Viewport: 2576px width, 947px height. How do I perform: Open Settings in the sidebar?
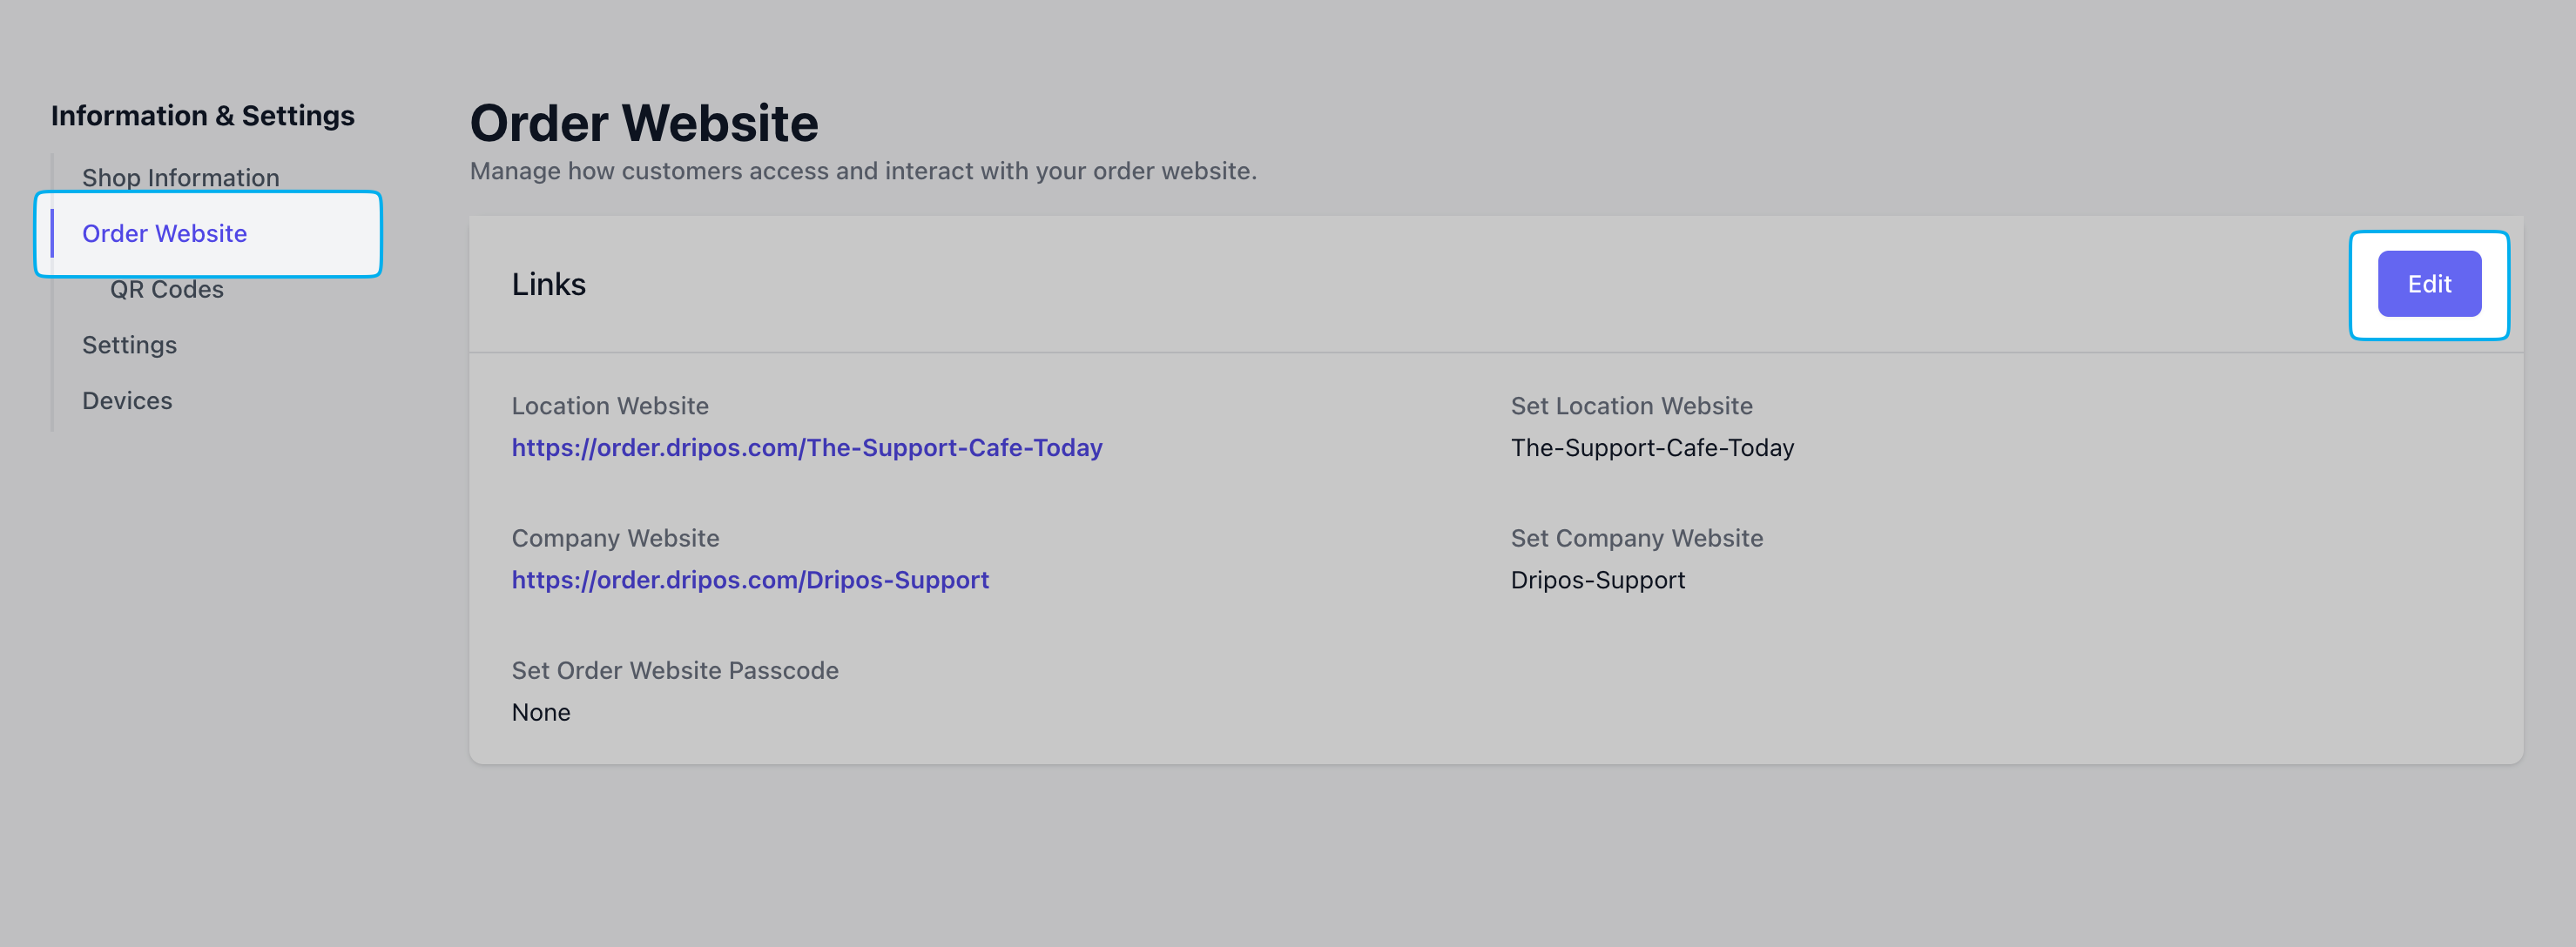[x=129, y=345]
